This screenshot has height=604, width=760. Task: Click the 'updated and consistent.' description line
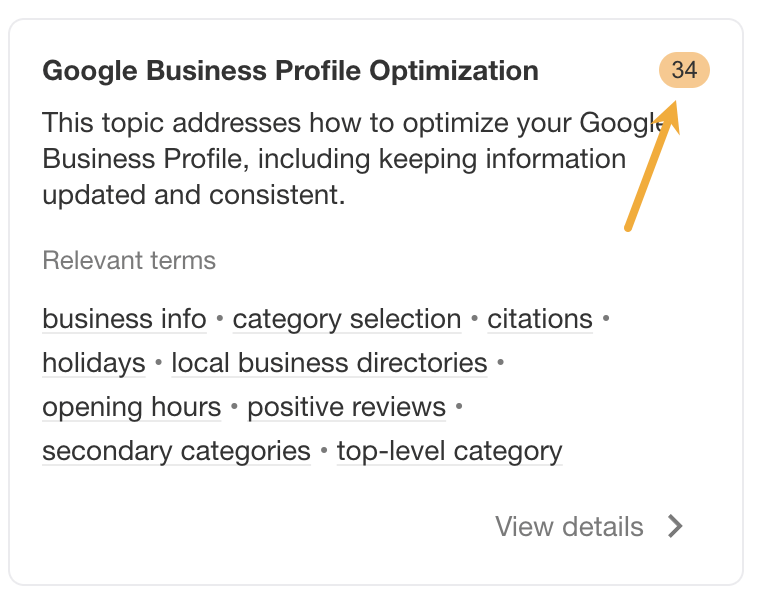193,194
